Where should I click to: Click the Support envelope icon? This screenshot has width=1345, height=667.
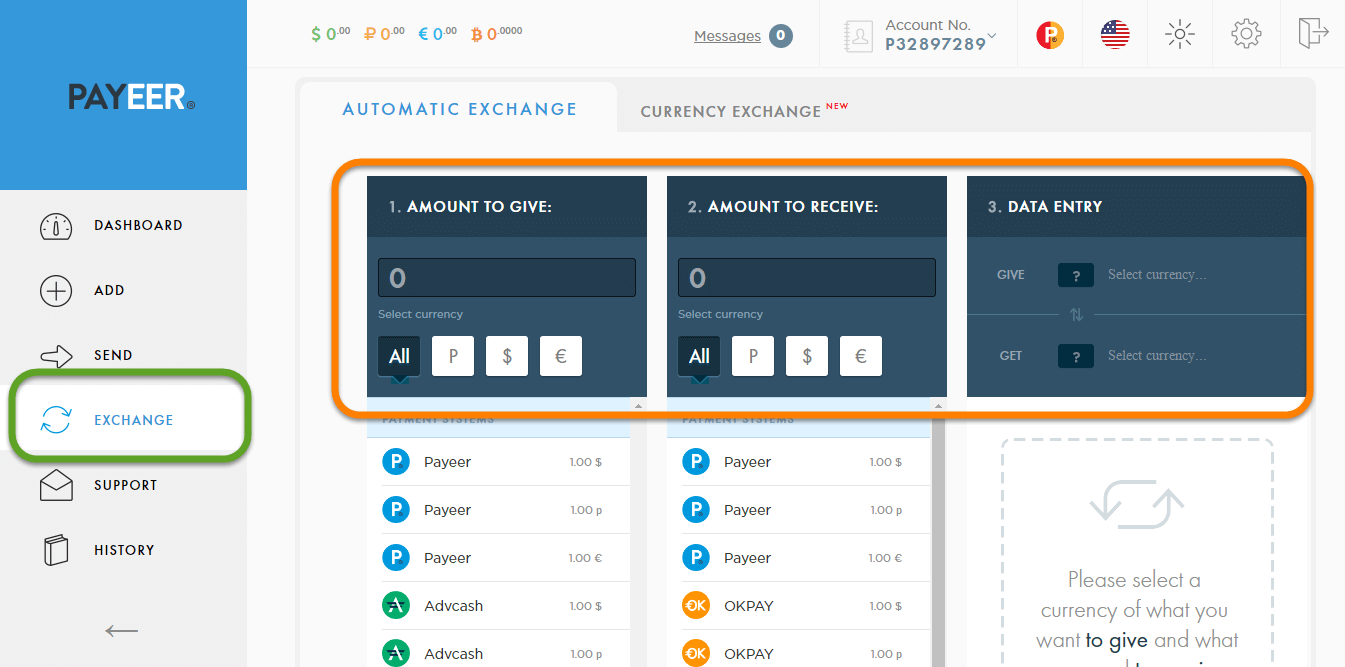point(56,485)
